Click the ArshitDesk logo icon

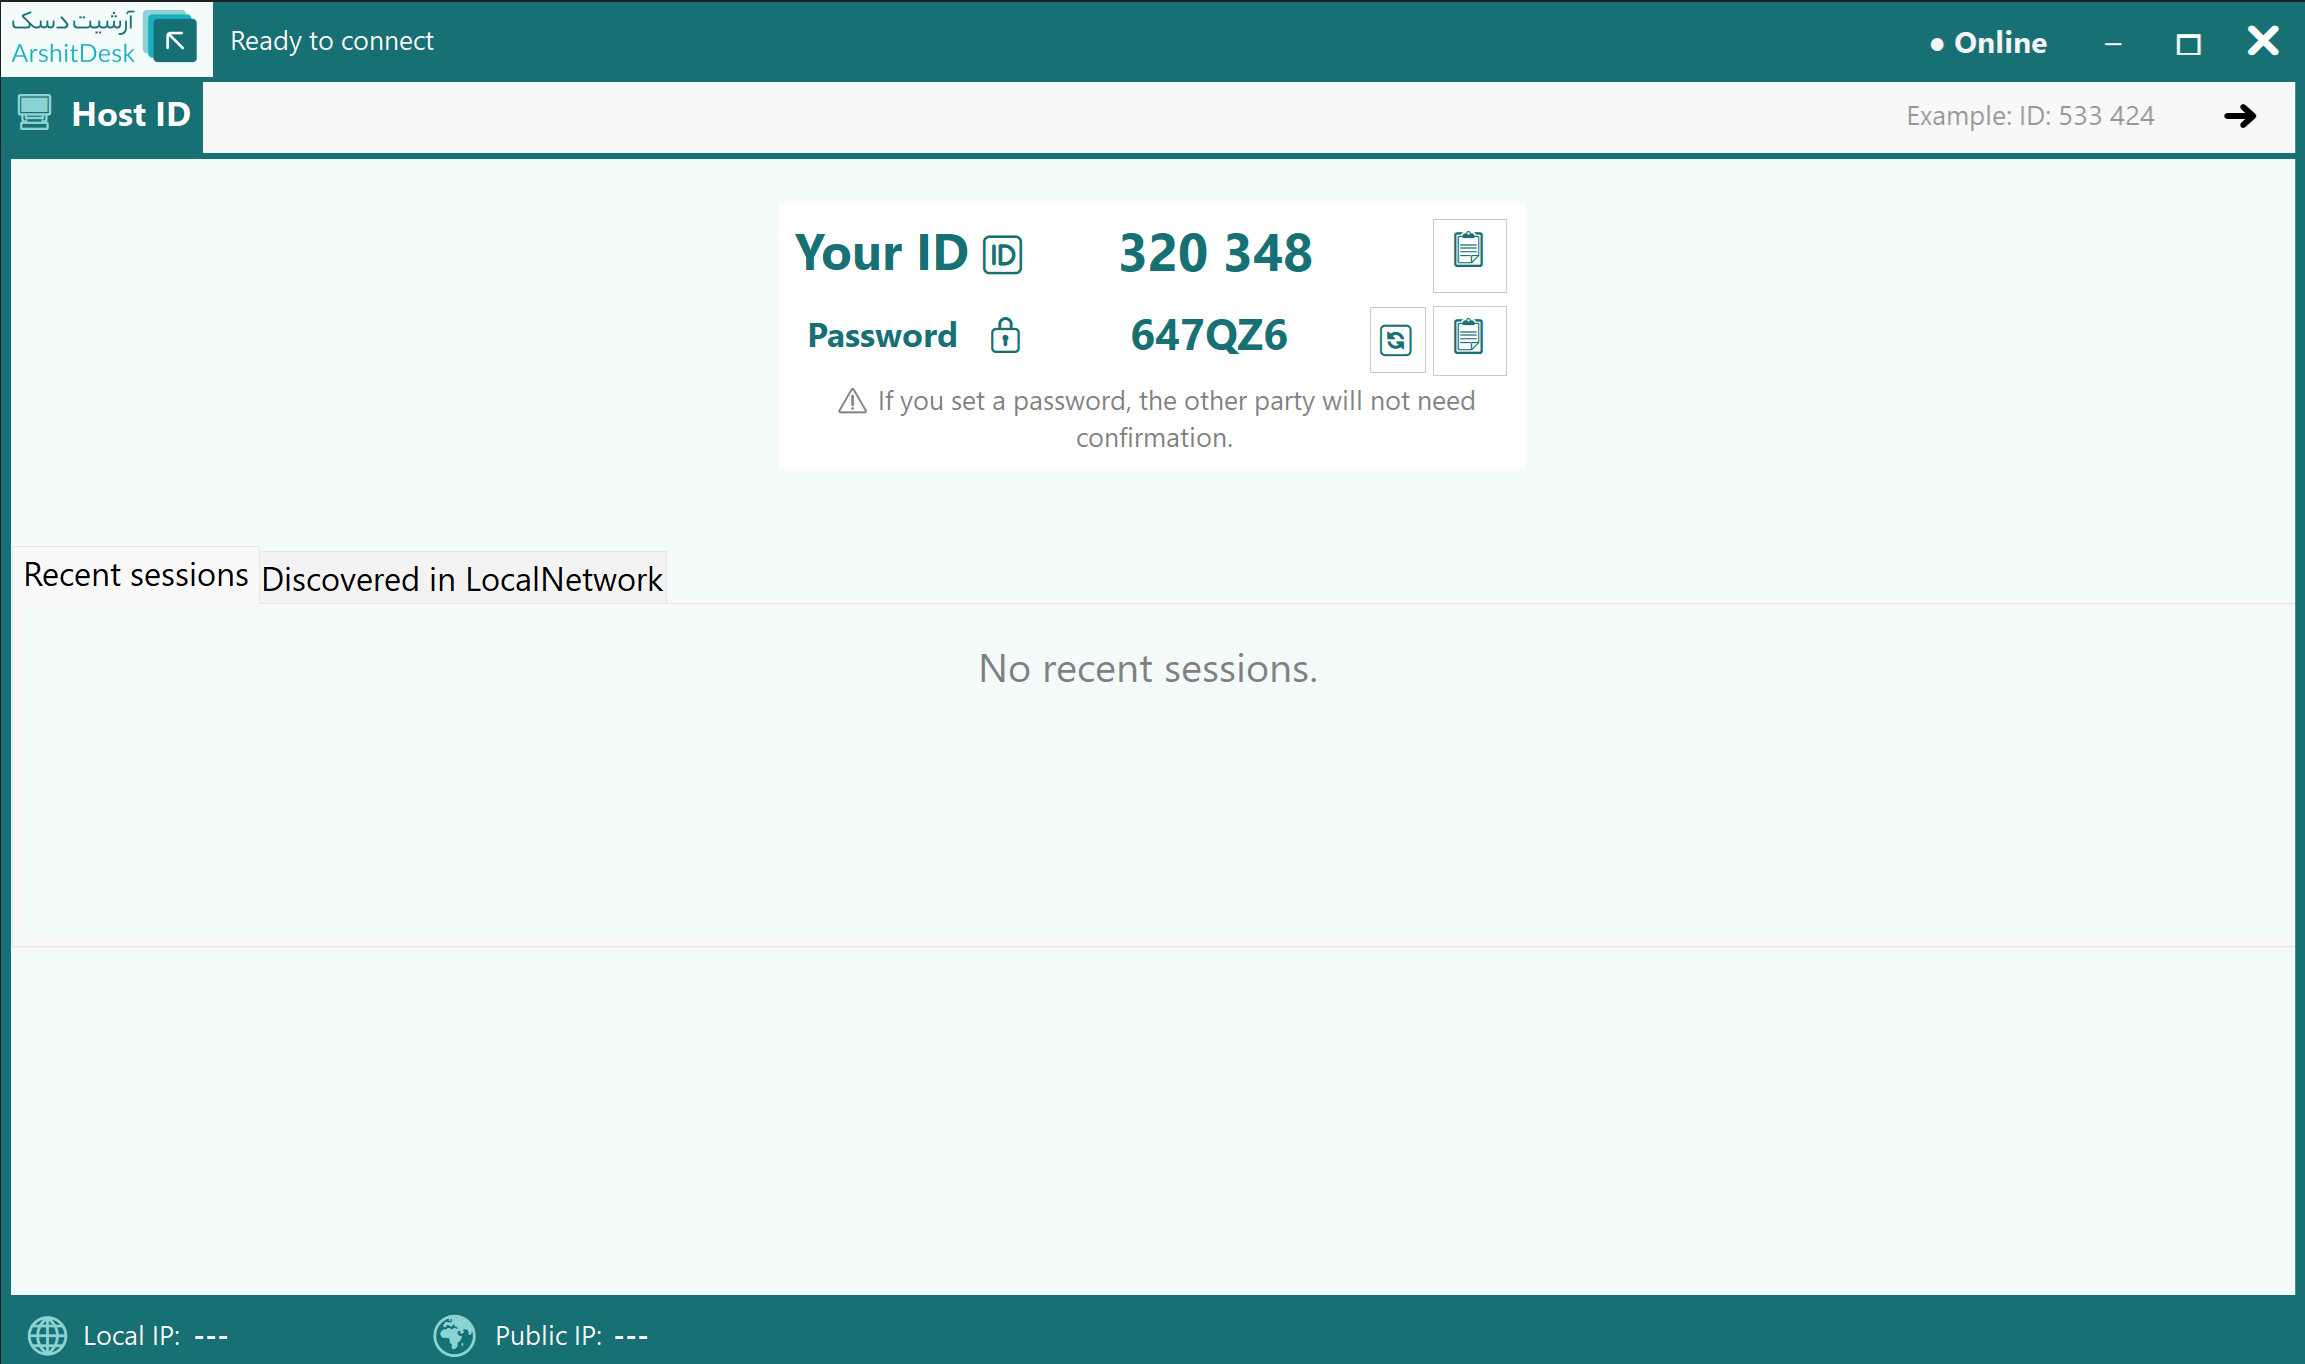tap(172, 38)
